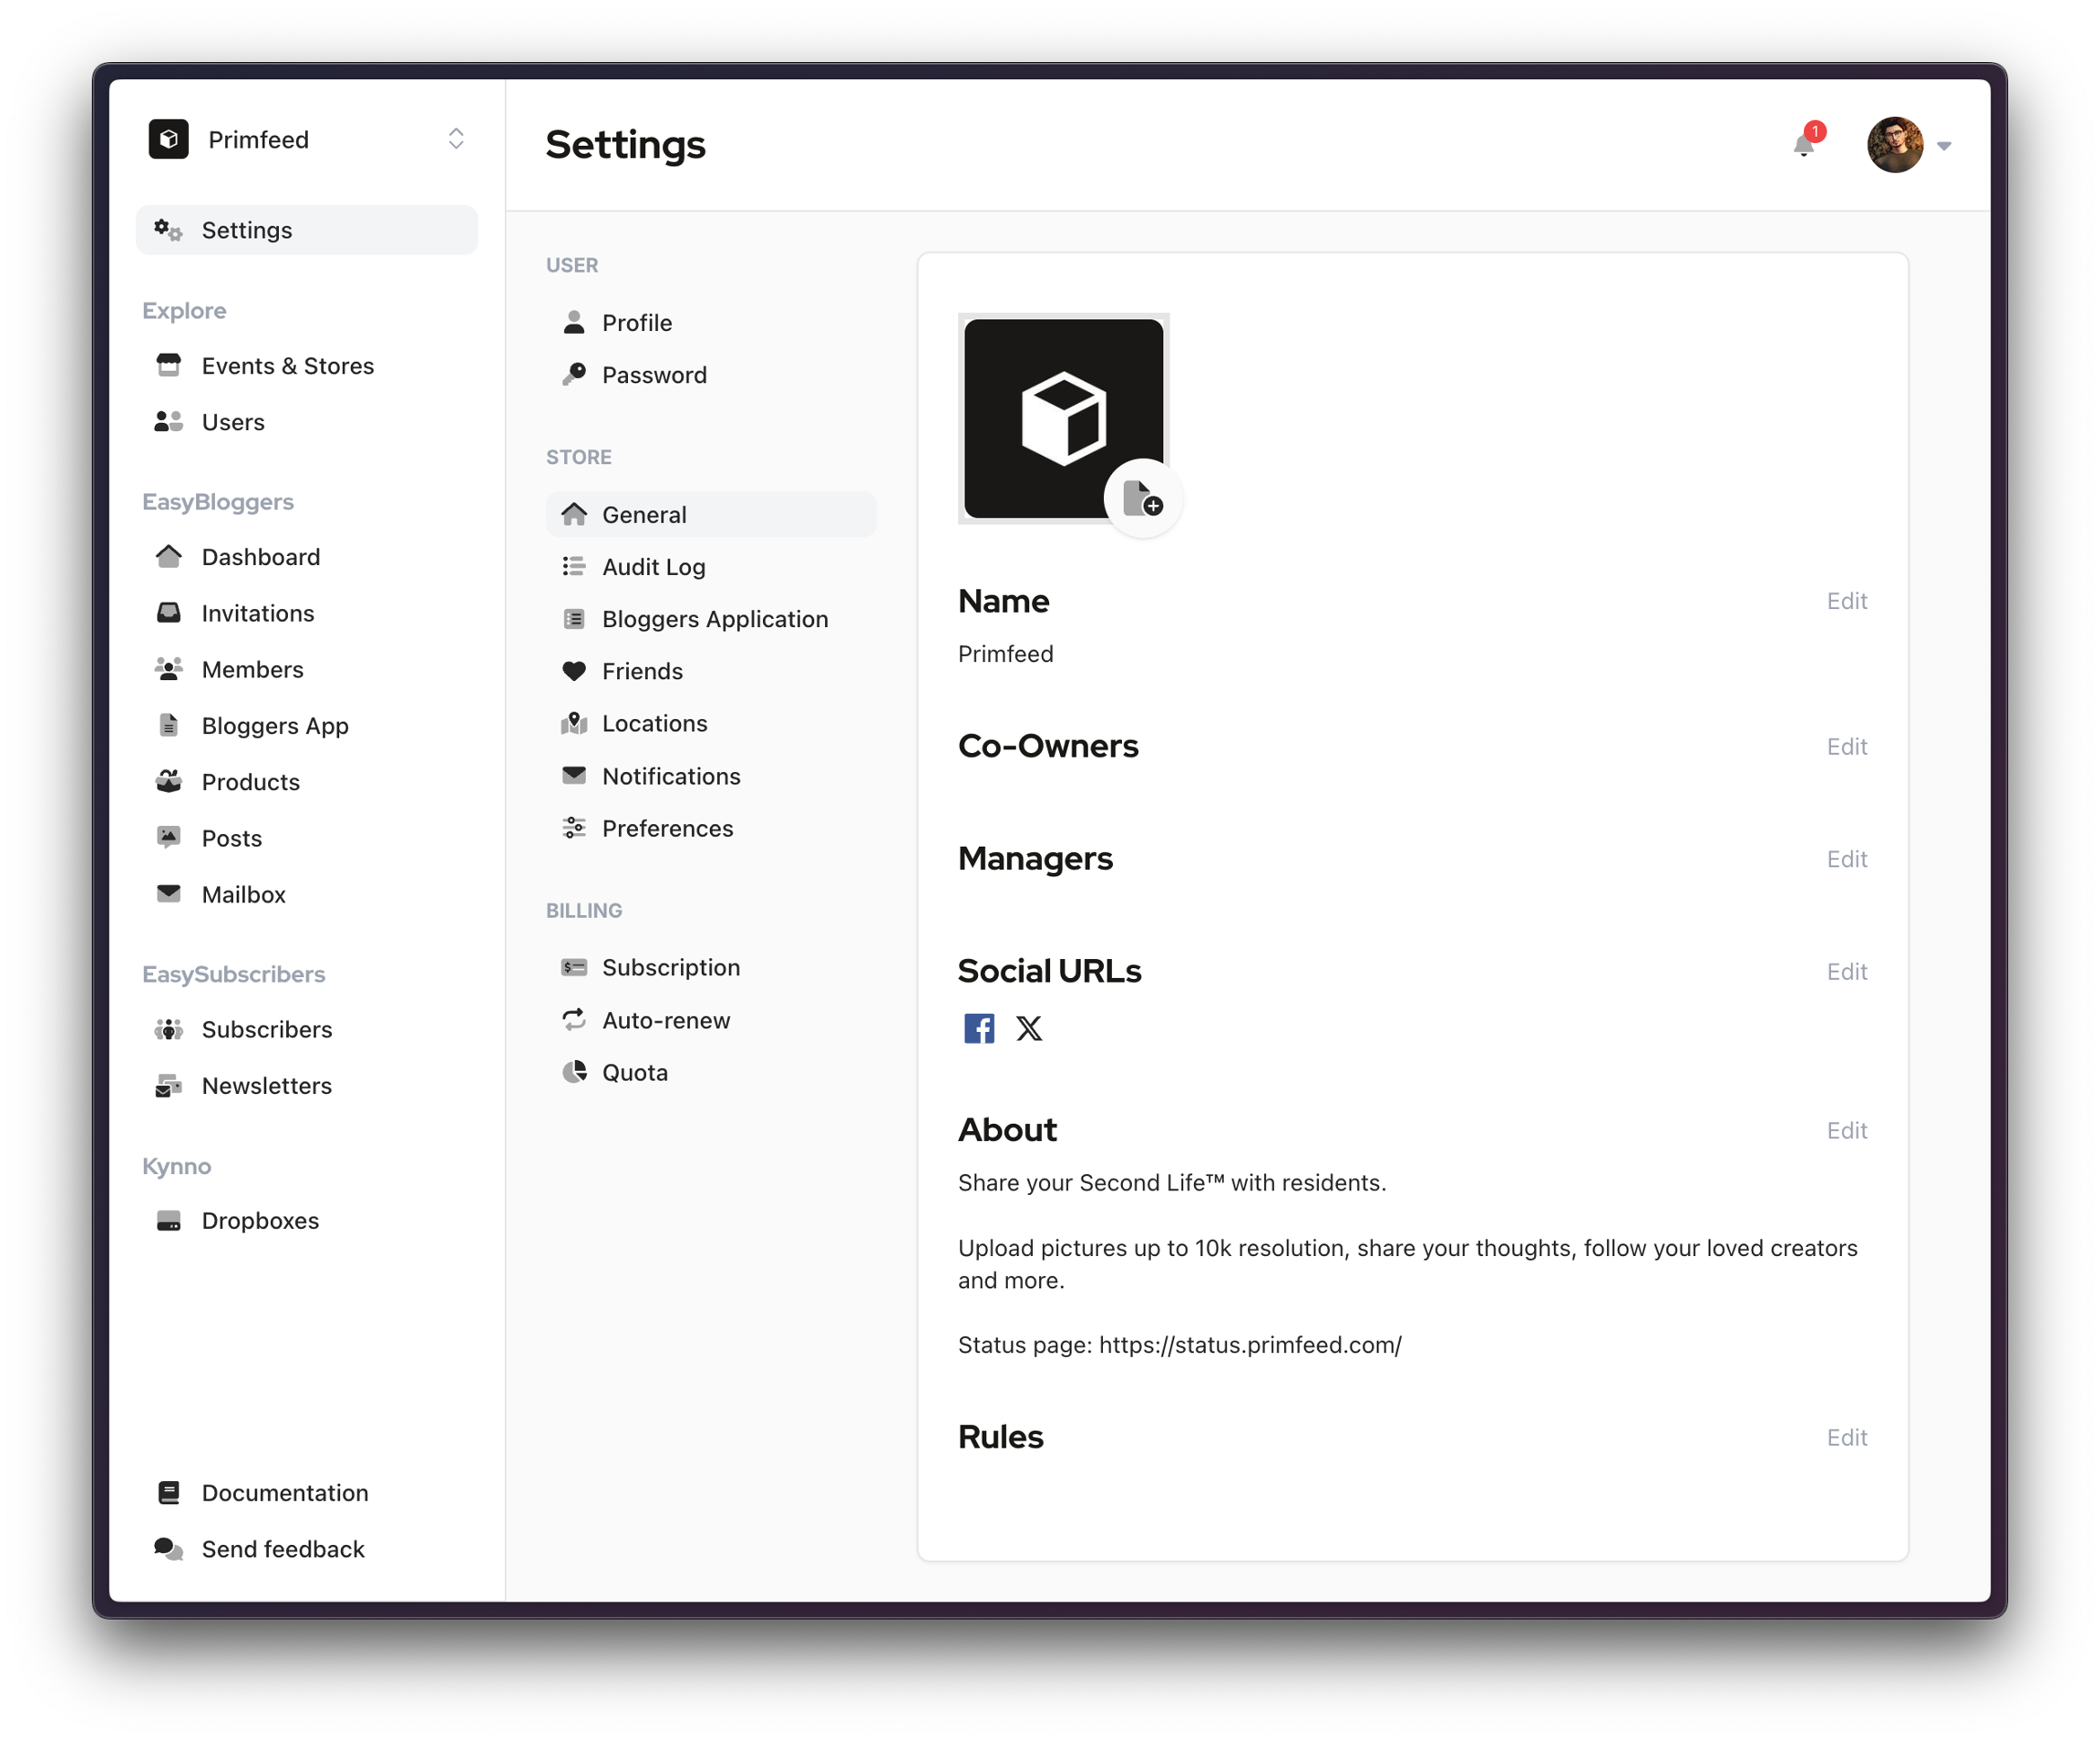The image size is (2100, 1741).
Task: Click the Preferences sliders icon
Action: pyautogui.click(x=574, y=828)
